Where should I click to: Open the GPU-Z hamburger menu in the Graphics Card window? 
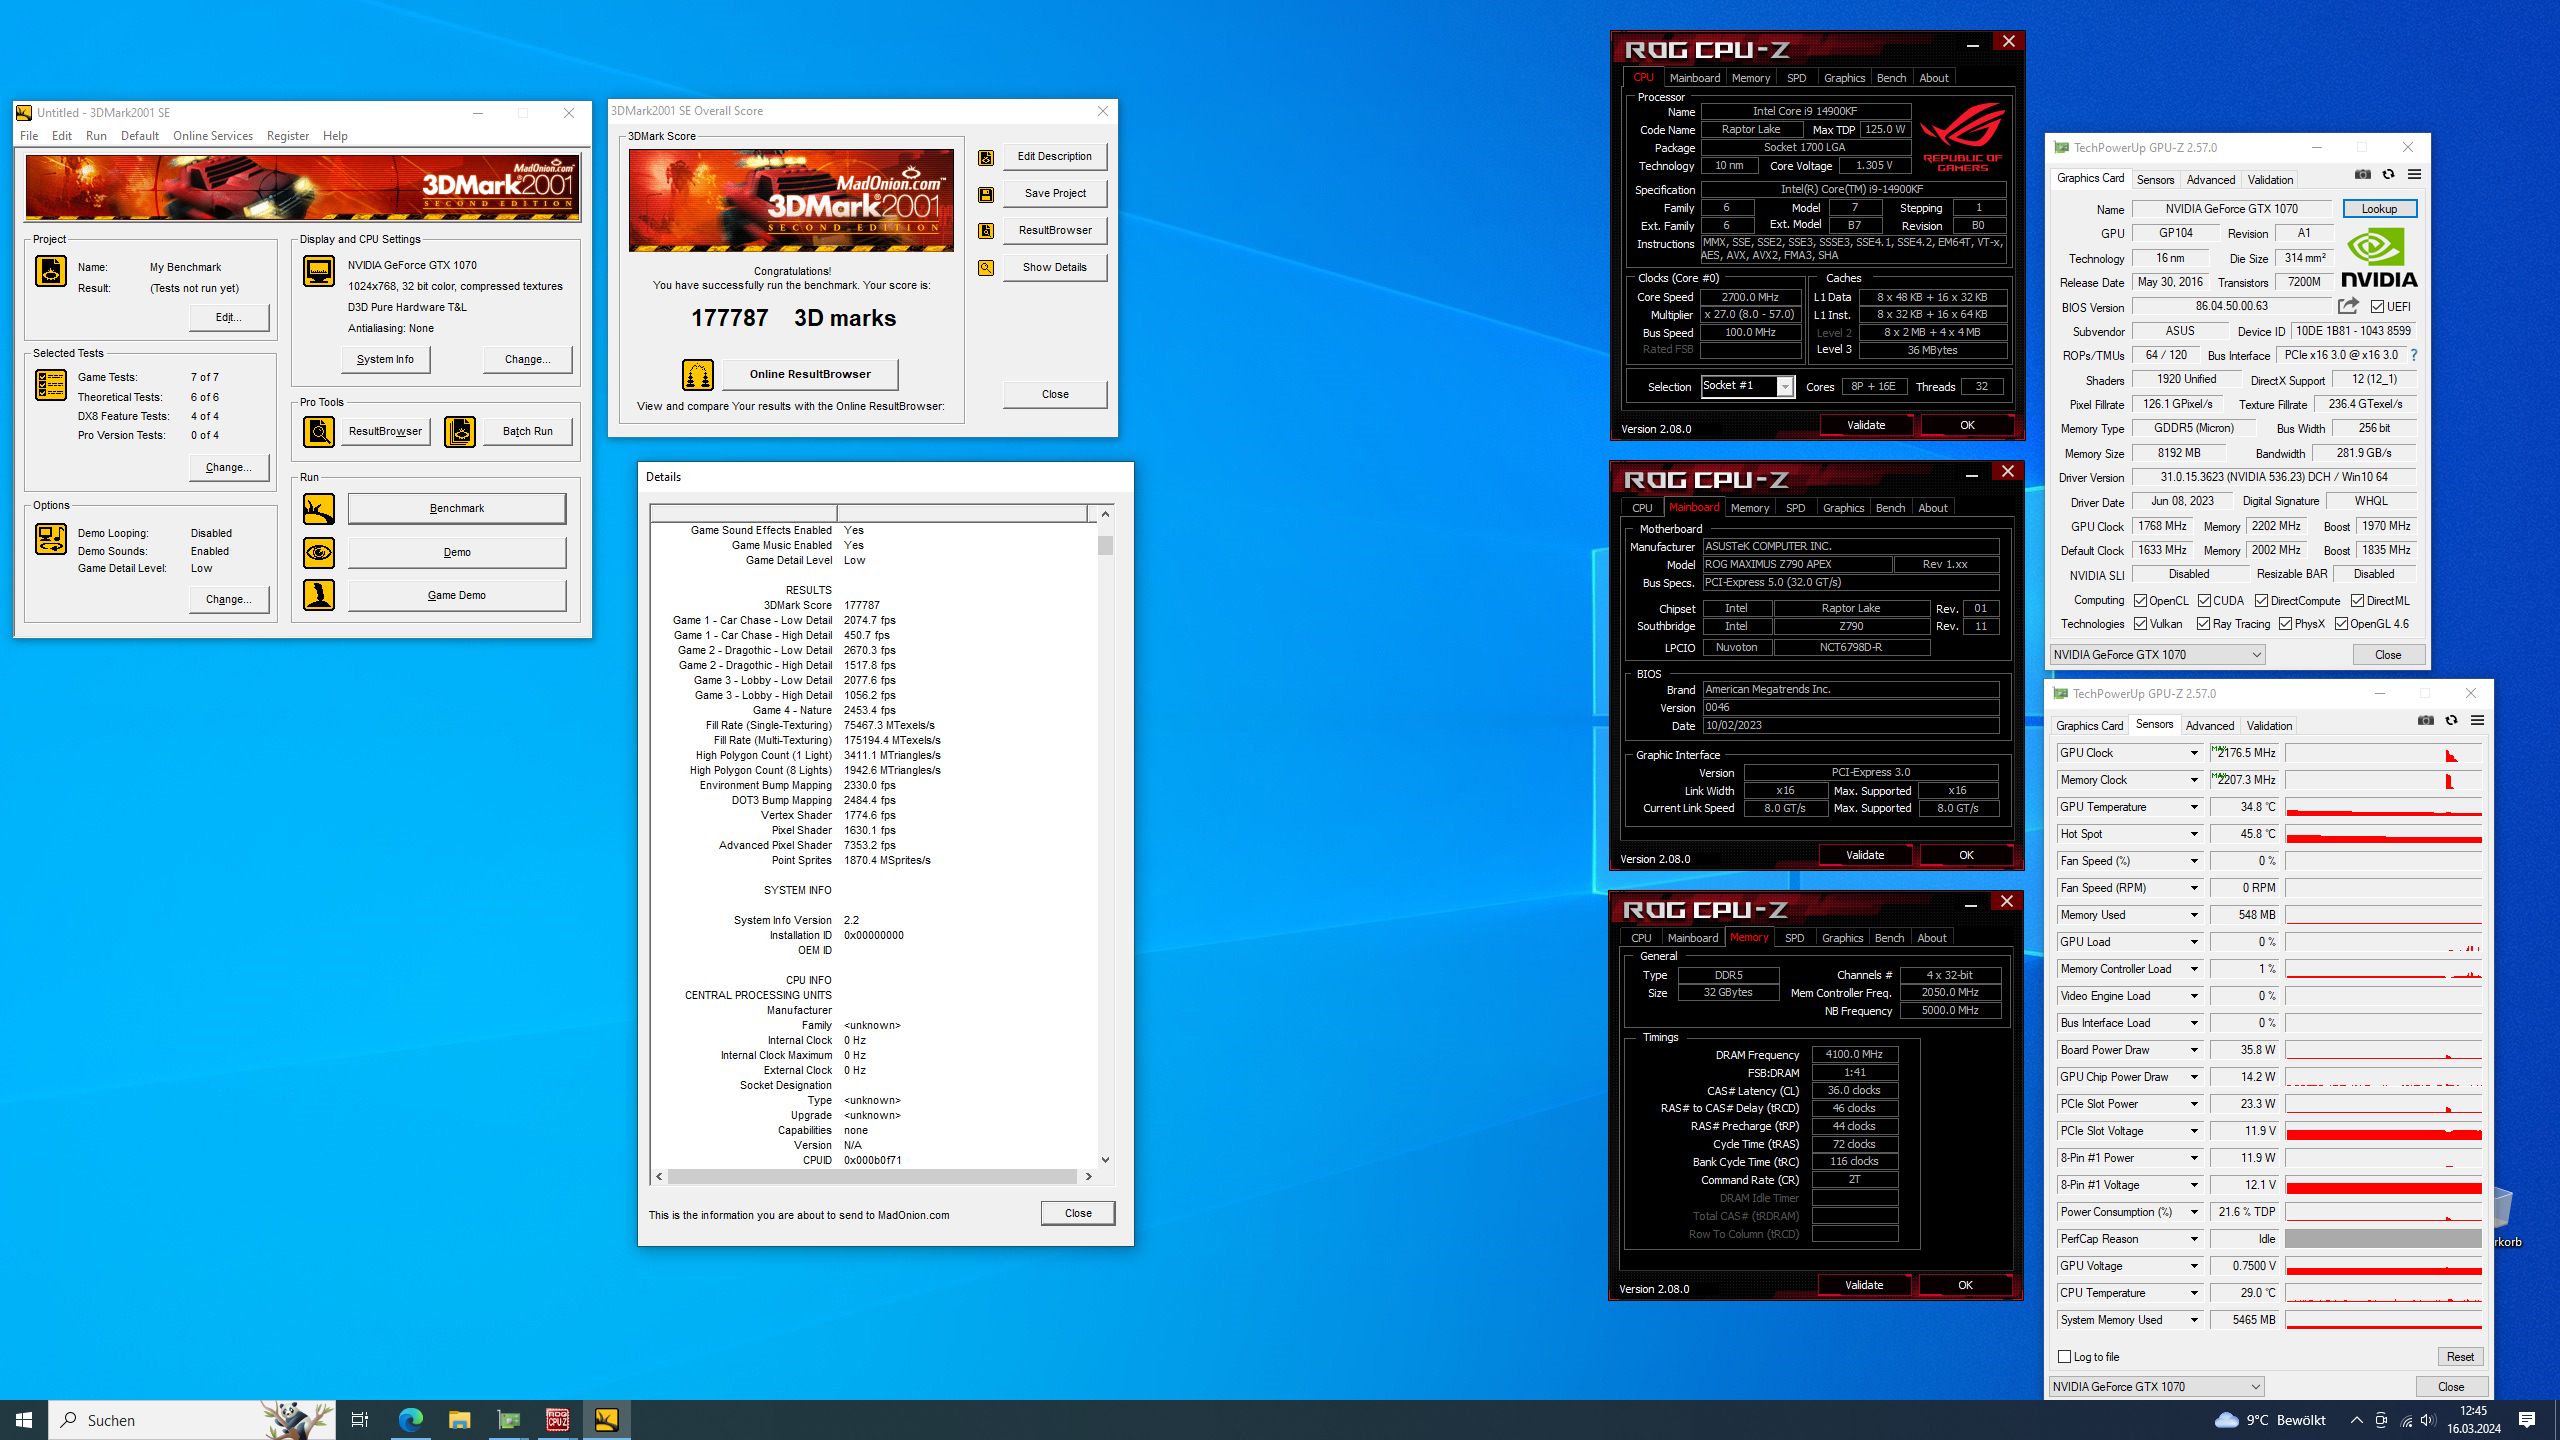2415,175
